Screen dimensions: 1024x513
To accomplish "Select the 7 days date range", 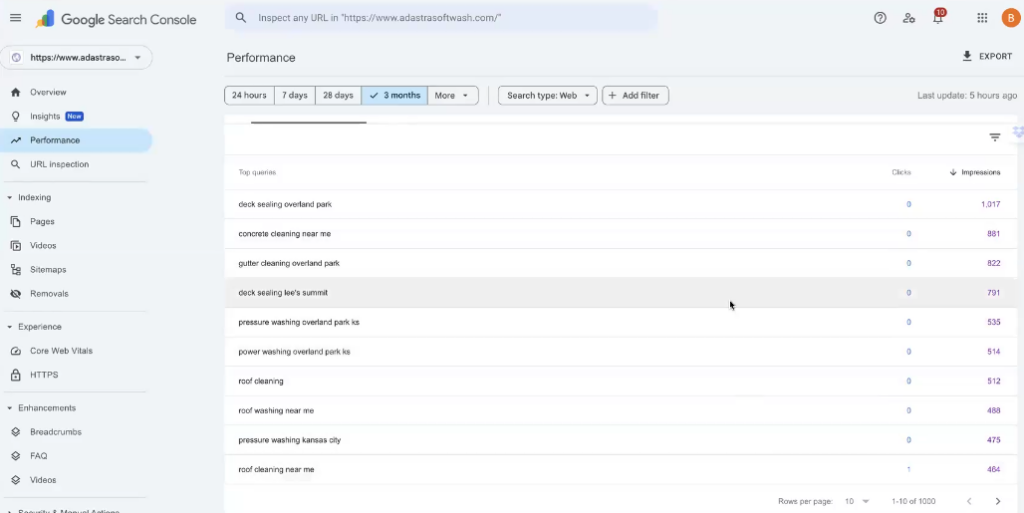I will [295, 95].
